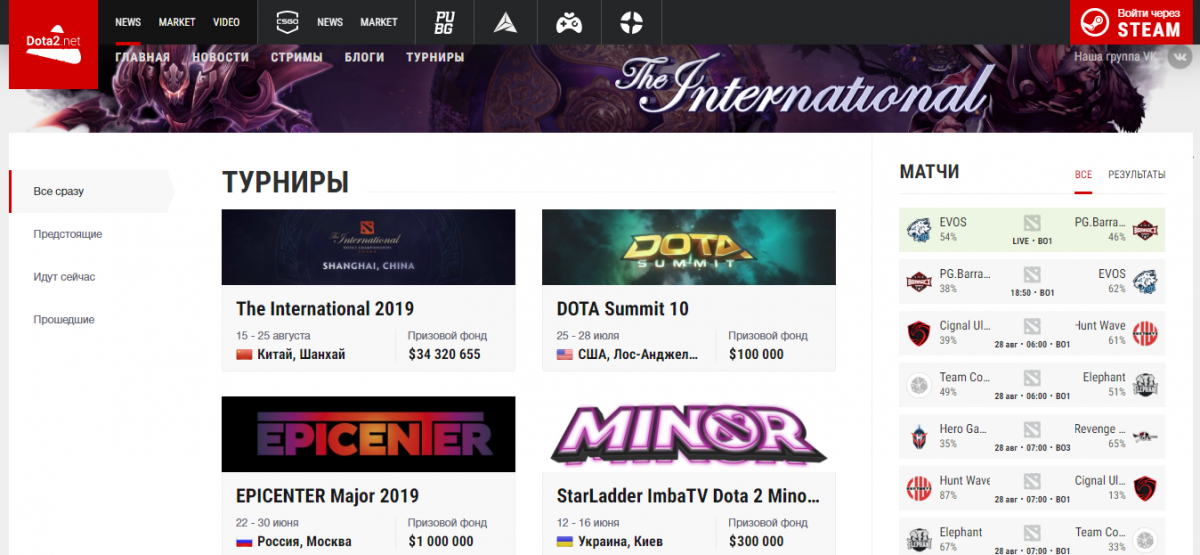Screen dimensions: 1200x555
Task: Open the underlined NEWS link beside Dota2.net logo
Action: tap(128, 22)
